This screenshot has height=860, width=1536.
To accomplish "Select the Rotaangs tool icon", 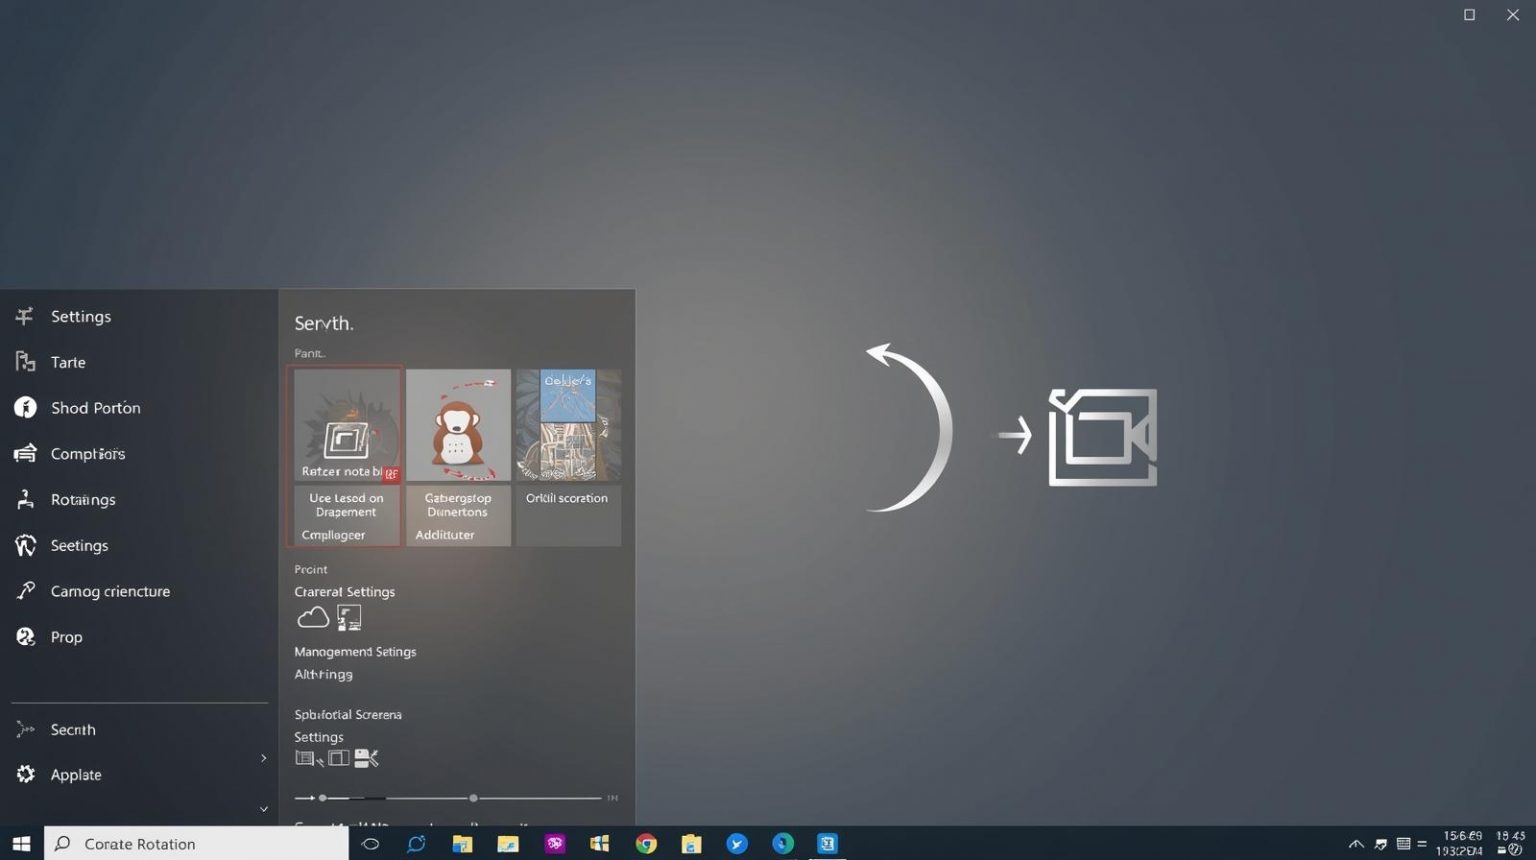I will pyautogui.click(x=24, y=499).
